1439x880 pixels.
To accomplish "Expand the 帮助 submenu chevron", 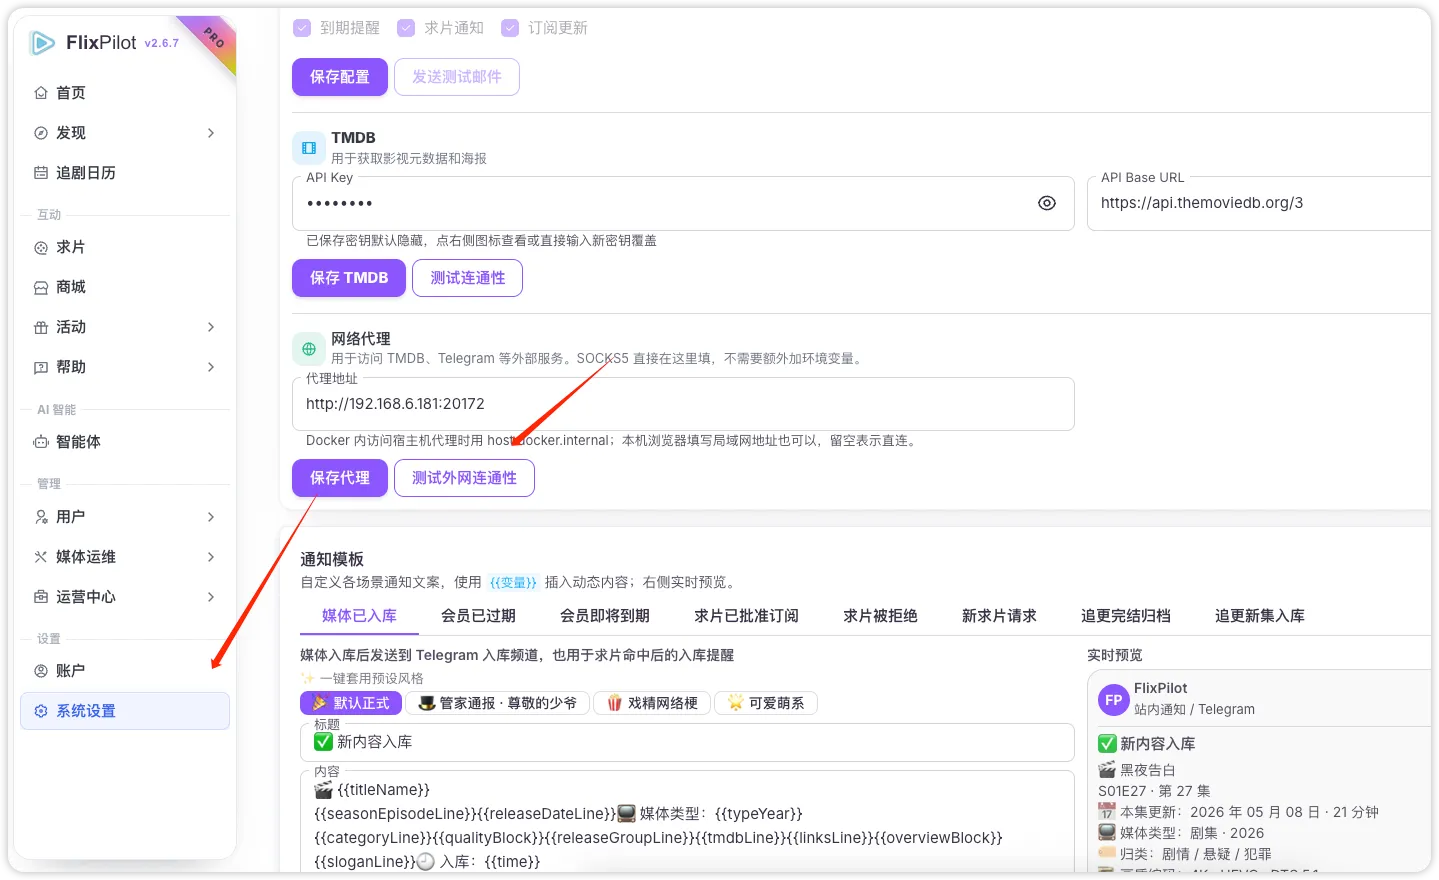I will (x=211, y=367).
